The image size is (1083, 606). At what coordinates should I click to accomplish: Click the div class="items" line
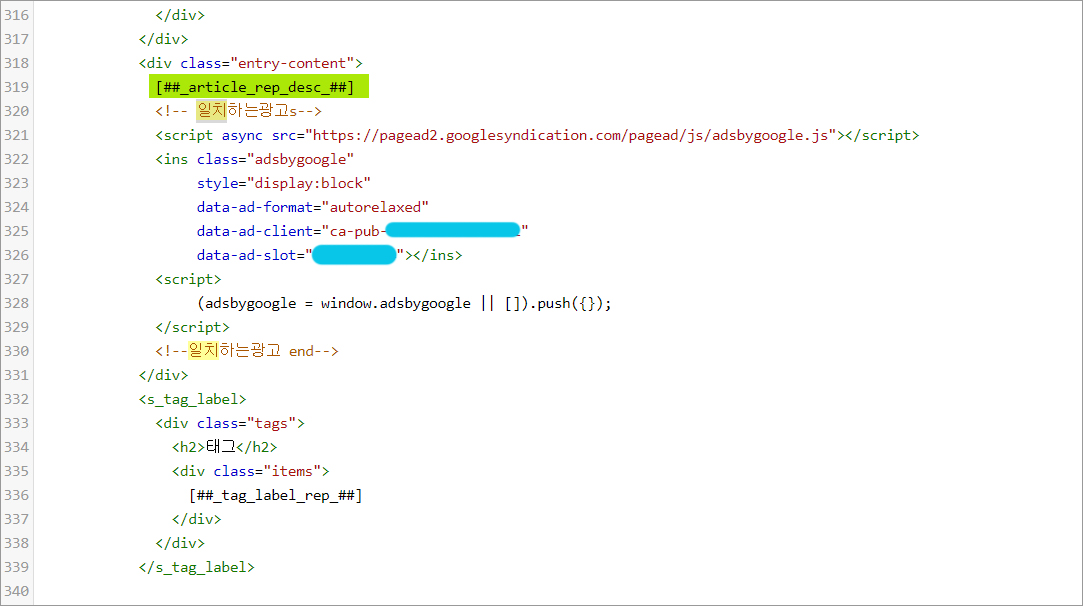[x=251, y=471]
